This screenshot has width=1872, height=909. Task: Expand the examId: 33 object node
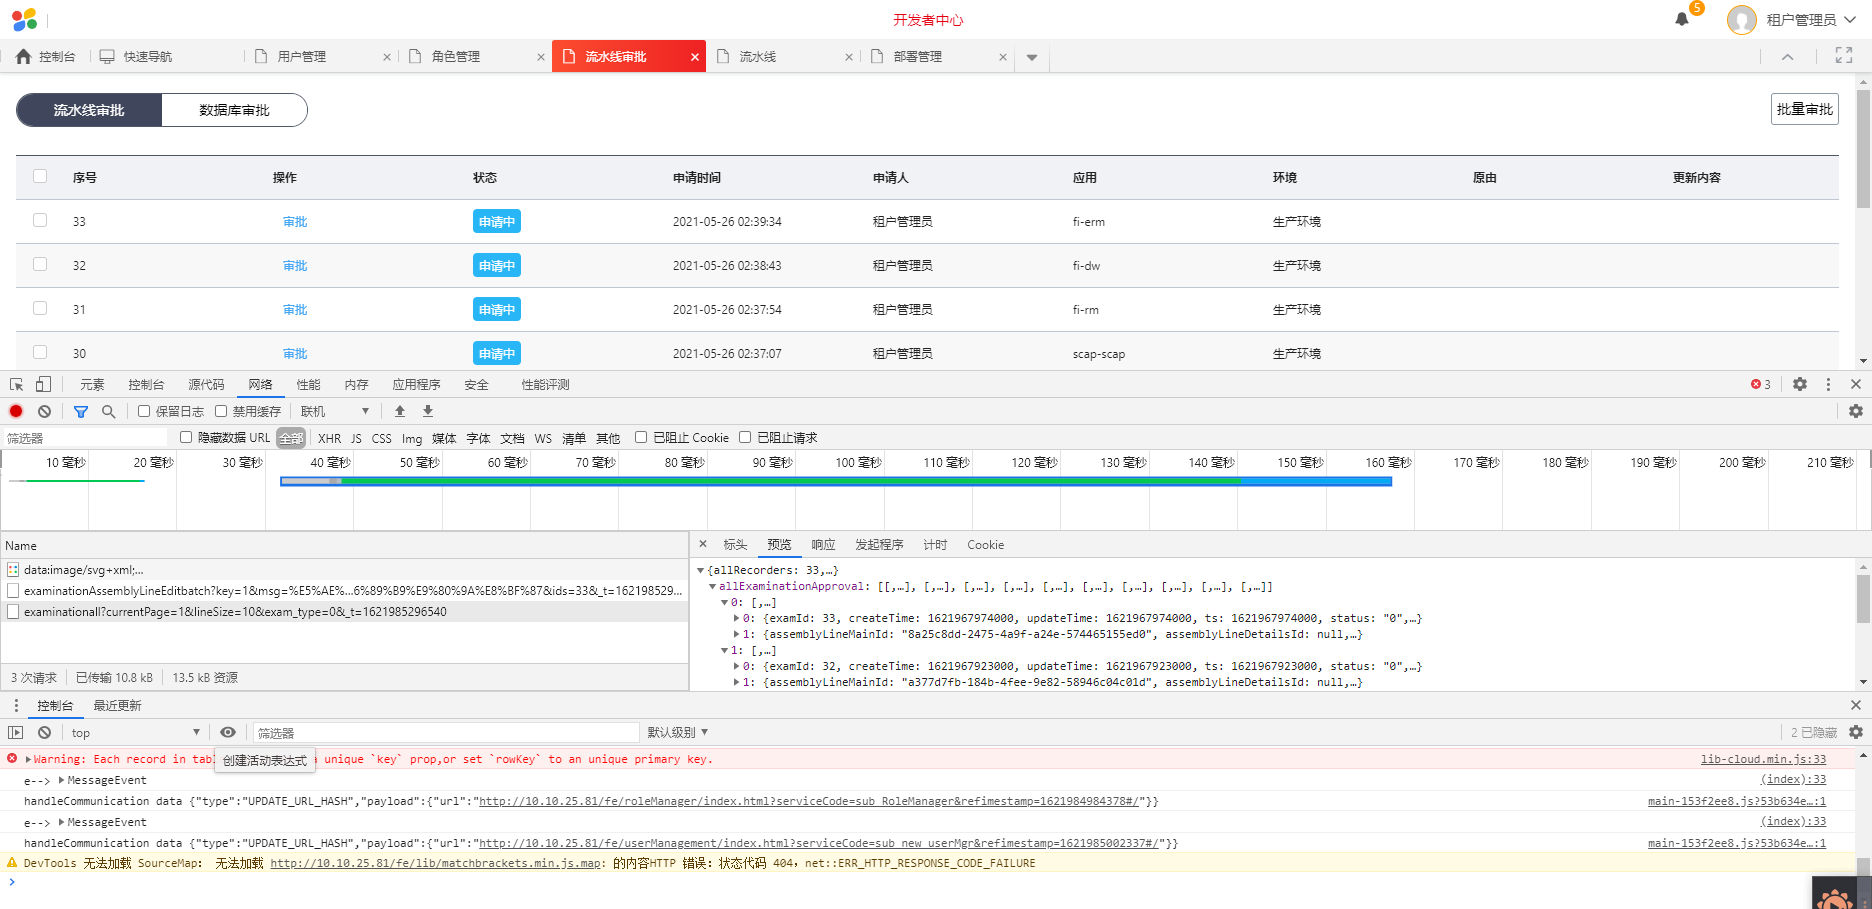click(737, 619)
